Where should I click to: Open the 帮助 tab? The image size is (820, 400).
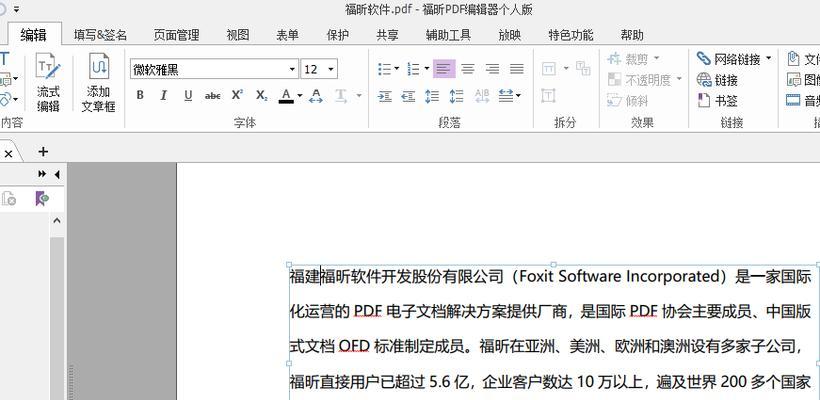(632, 35)
